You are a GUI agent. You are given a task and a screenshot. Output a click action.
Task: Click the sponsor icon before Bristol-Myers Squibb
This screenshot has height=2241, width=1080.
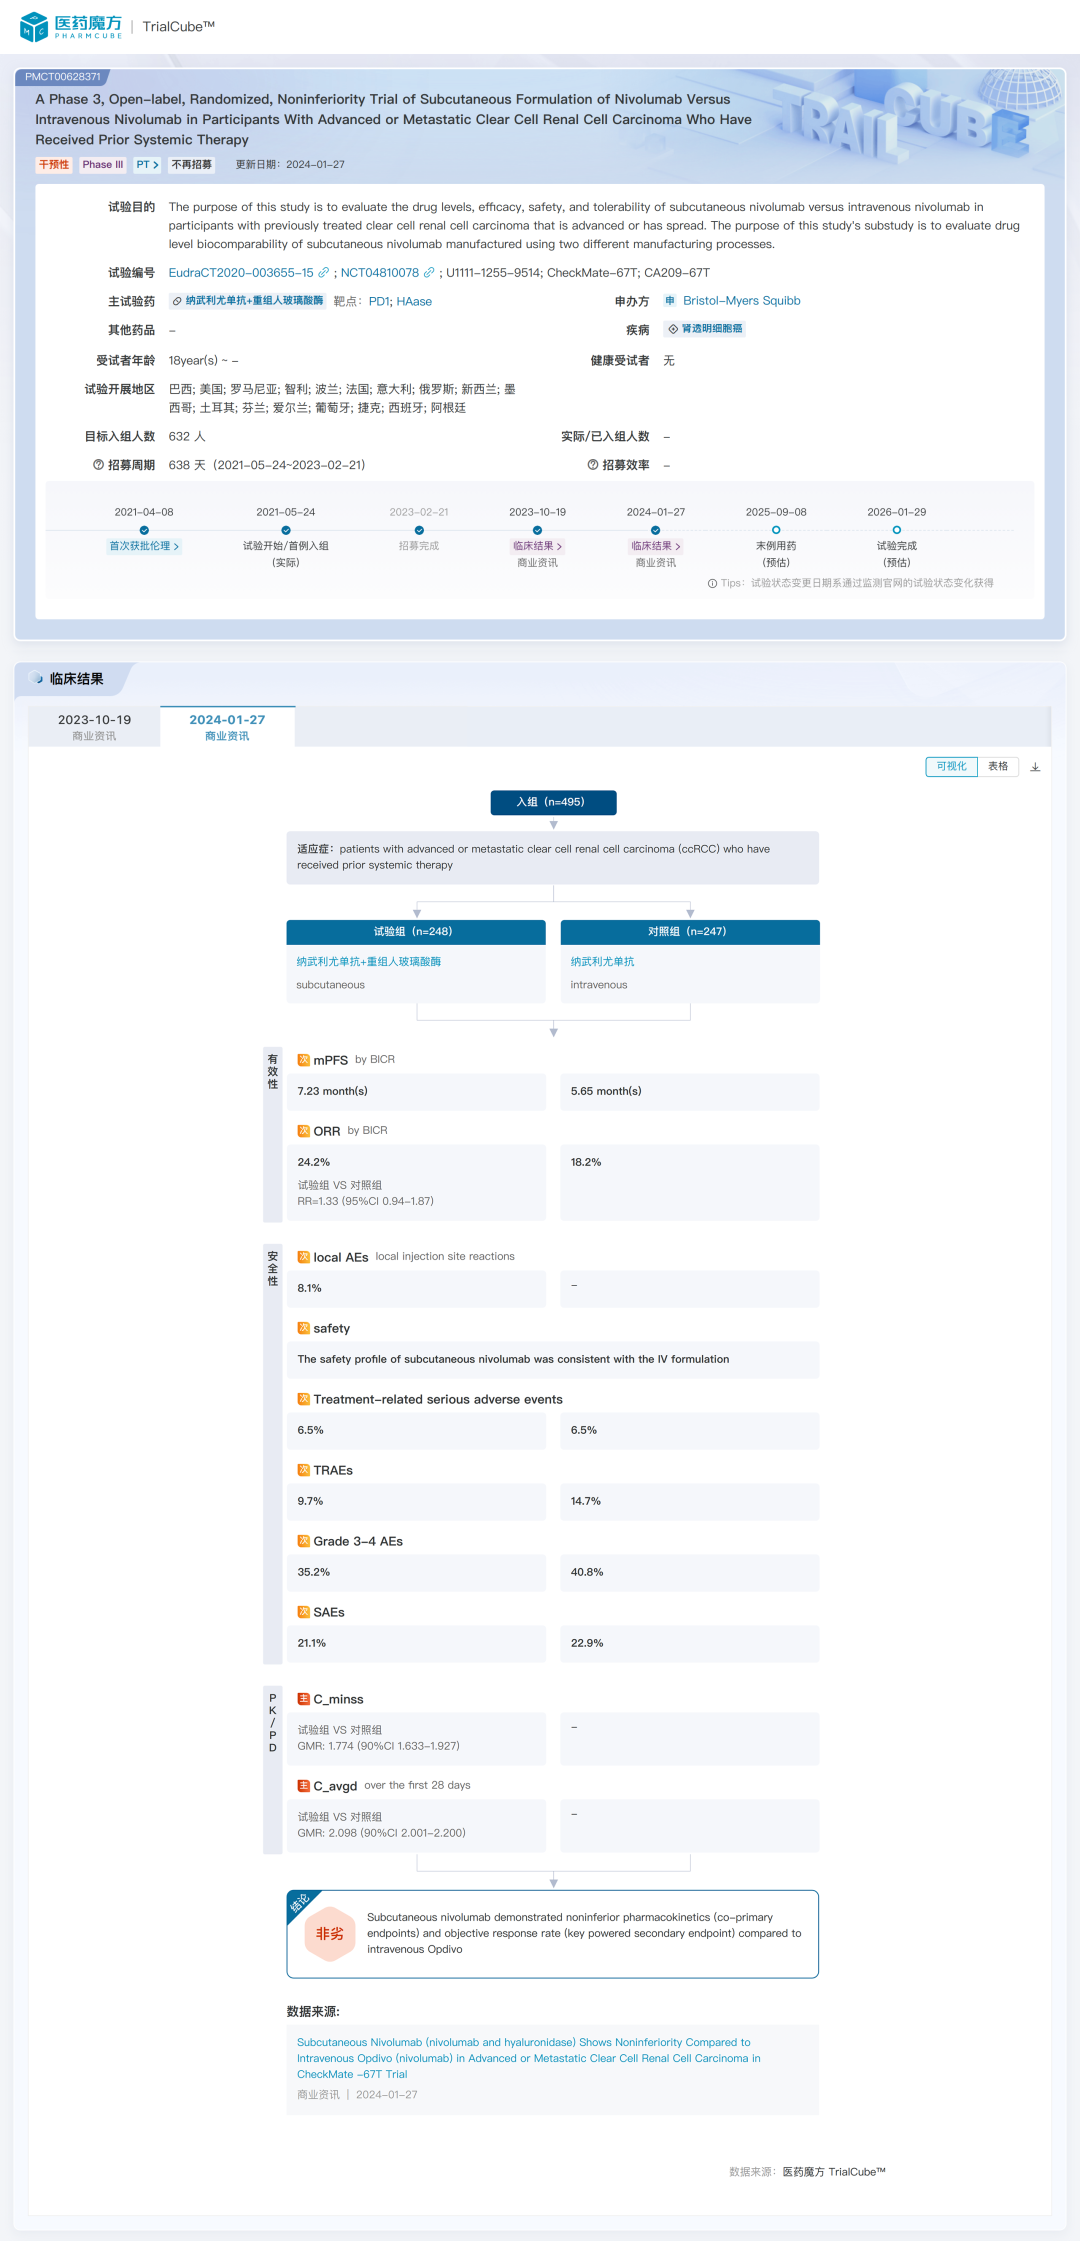(670, 301)
